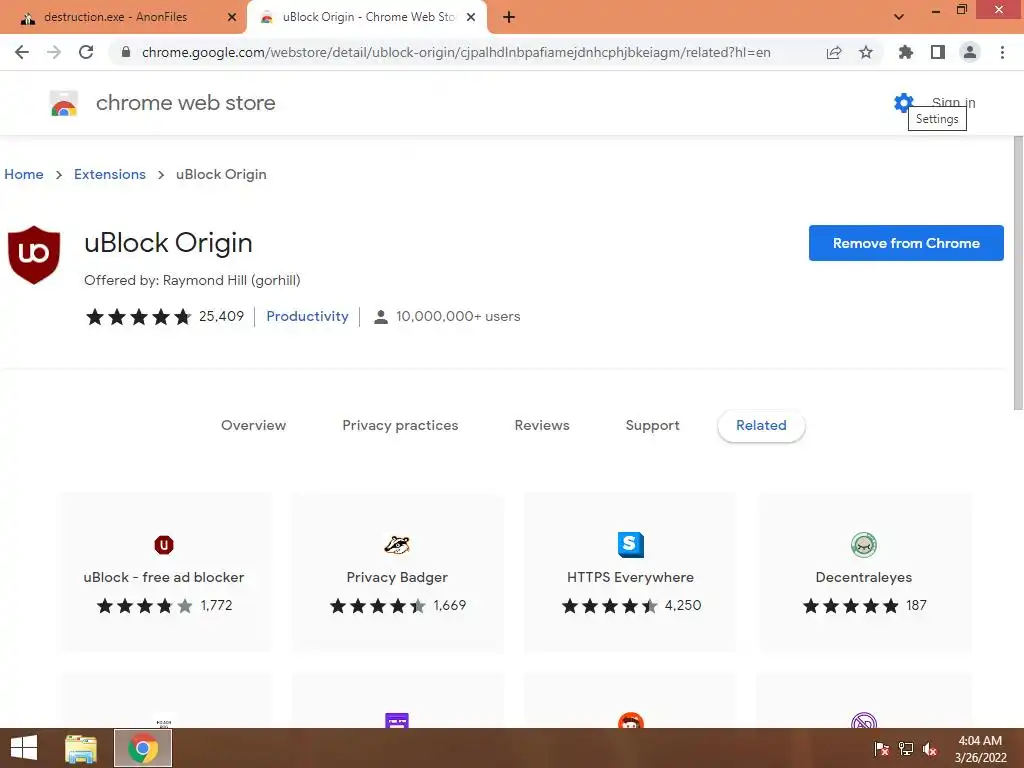Click the padlock site info icon

[126, 52]
